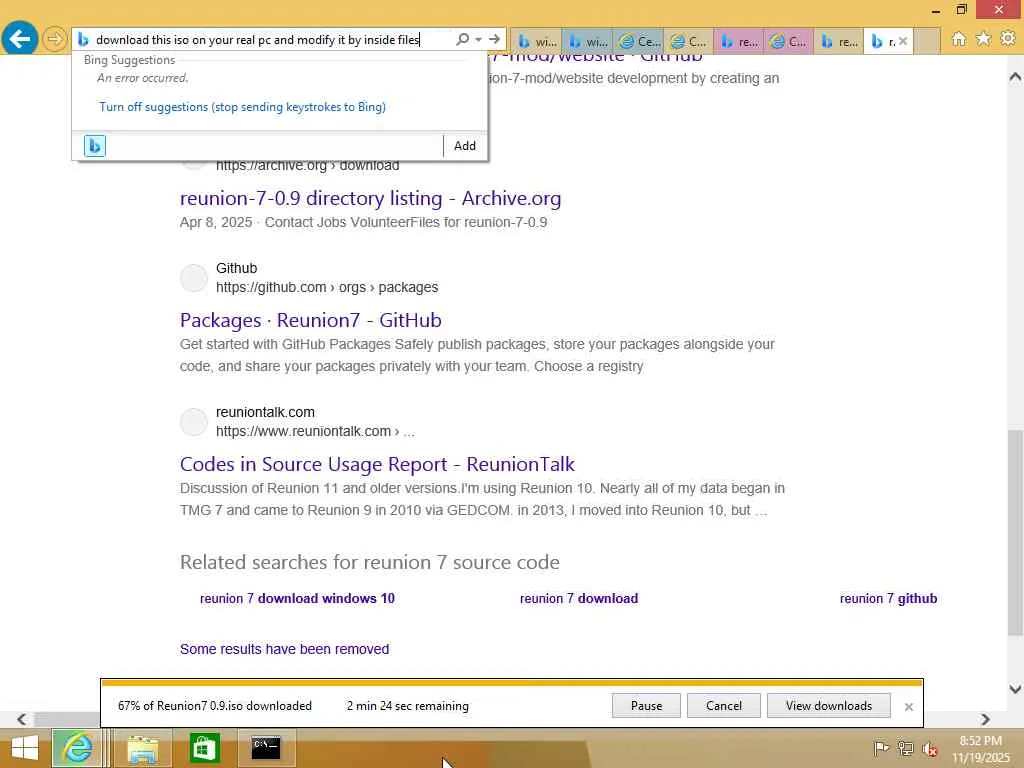Open the Tools gear icon
The height and width of the screenshot is (768, 1024).
point(1008,39)
